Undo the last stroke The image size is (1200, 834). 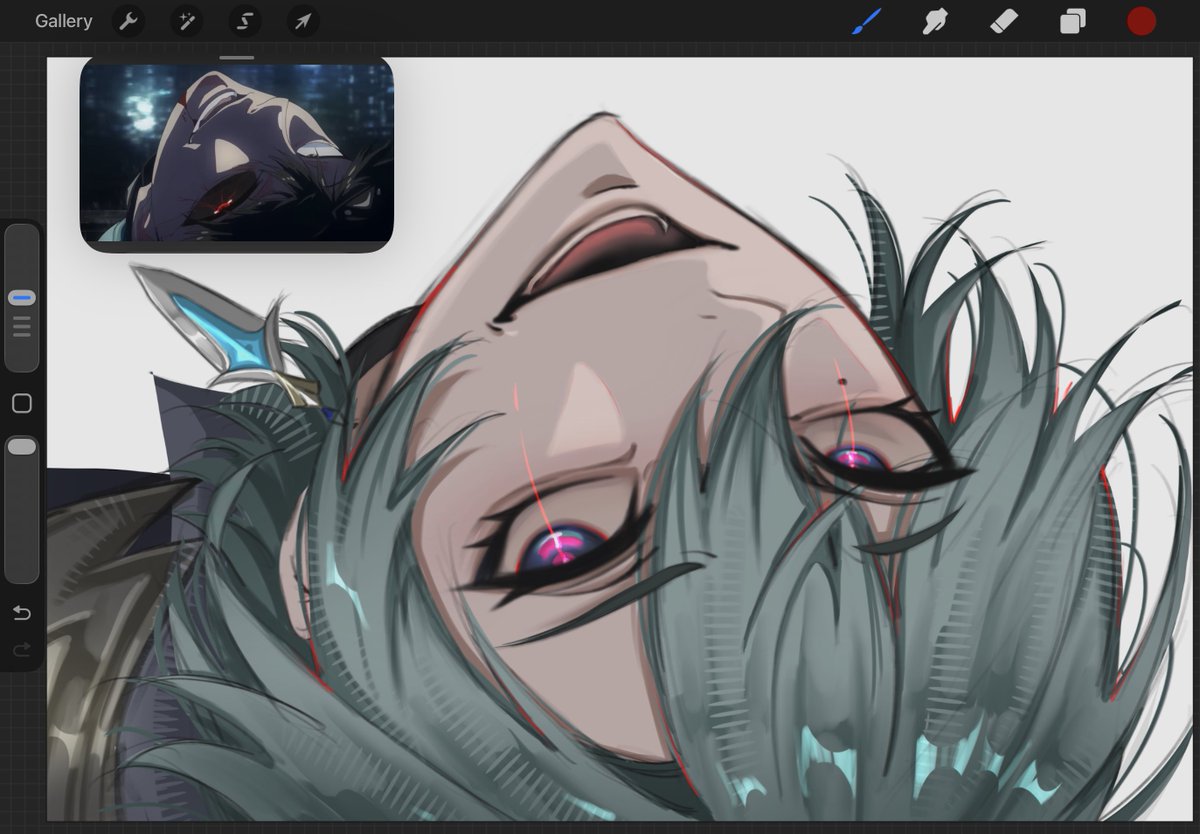(22, 613)
